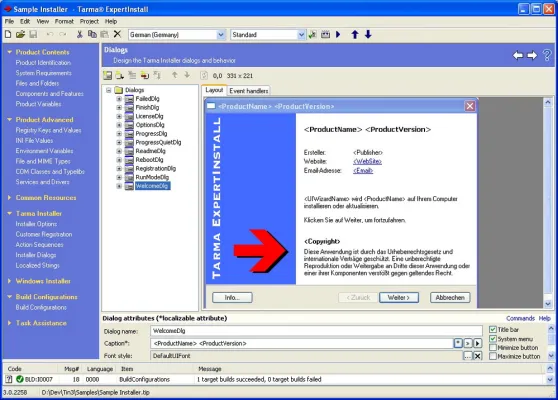Click the New project icon

pos(8,34)
